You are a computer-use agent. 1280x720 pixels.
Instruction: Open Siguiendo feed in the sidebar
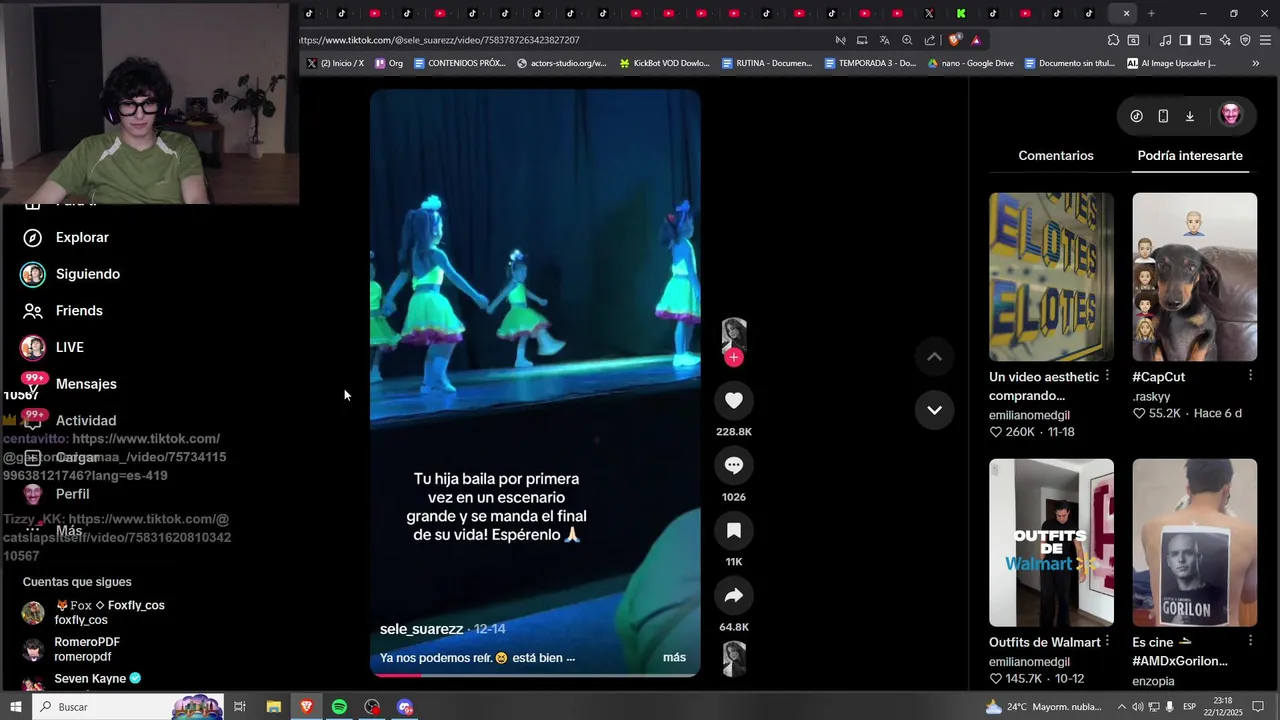click(71, 274)
